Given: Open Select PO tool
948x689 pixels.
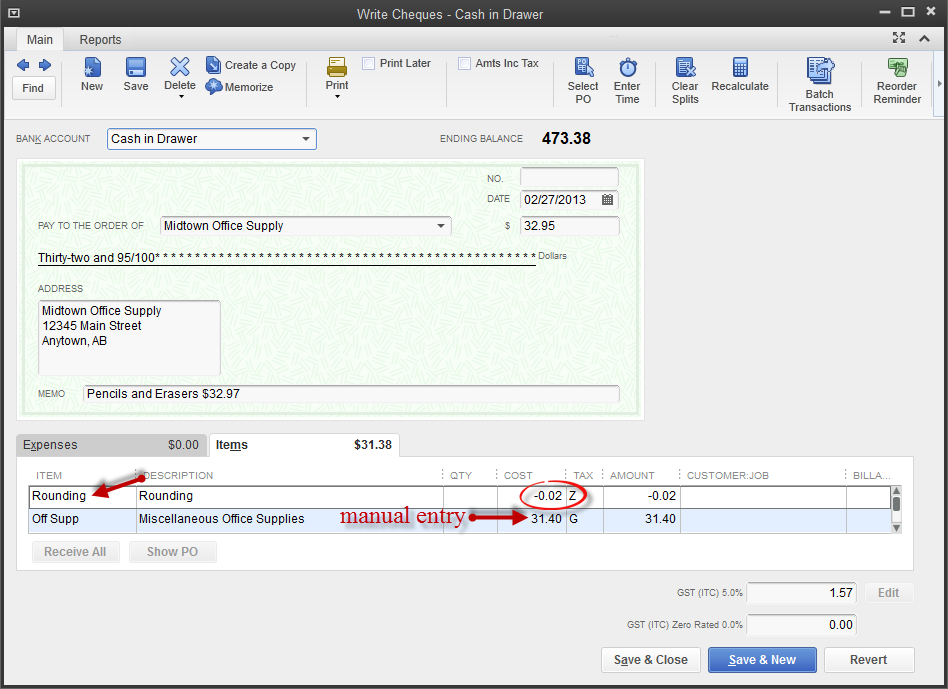Looking at the screenshot, I should pyautogui.click(x=583, y=68).
